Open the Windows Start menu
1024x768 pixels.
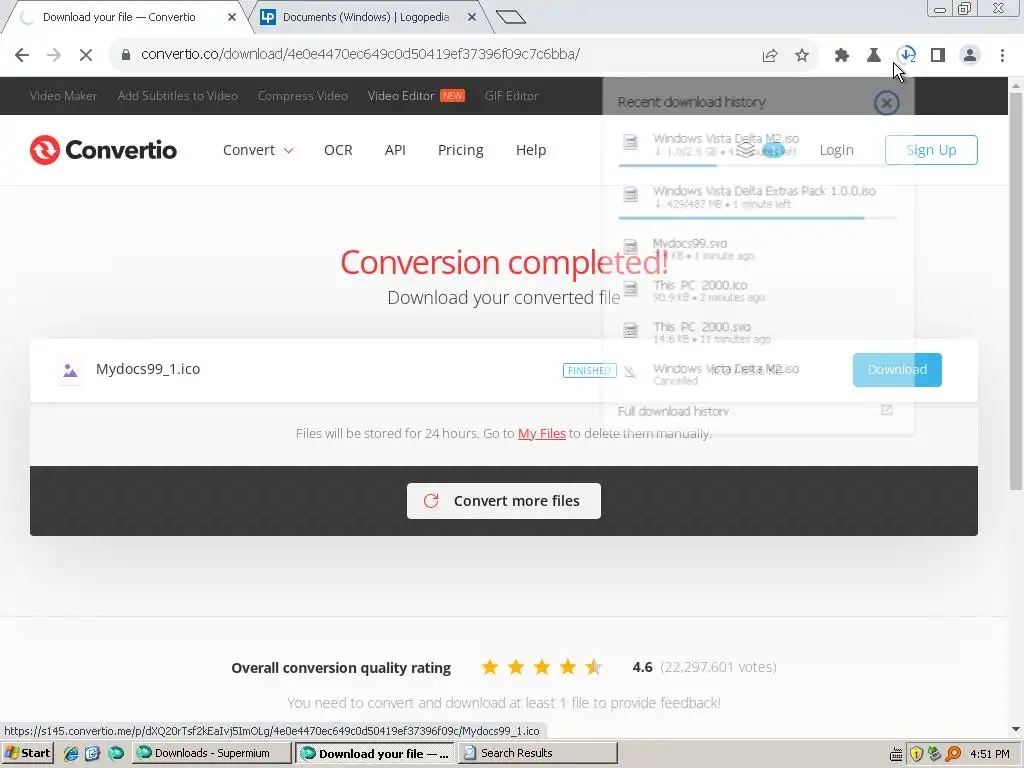point(27,753)
